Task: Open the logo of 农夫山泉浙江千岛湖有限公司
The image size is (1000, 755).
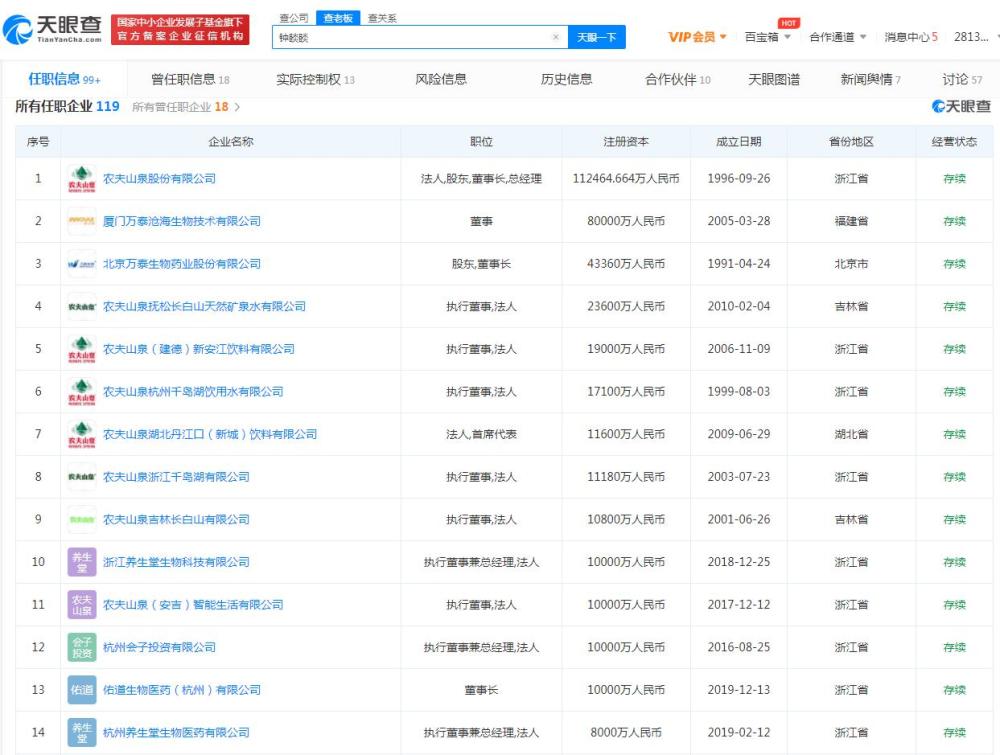Action: [x=82, y=477]
